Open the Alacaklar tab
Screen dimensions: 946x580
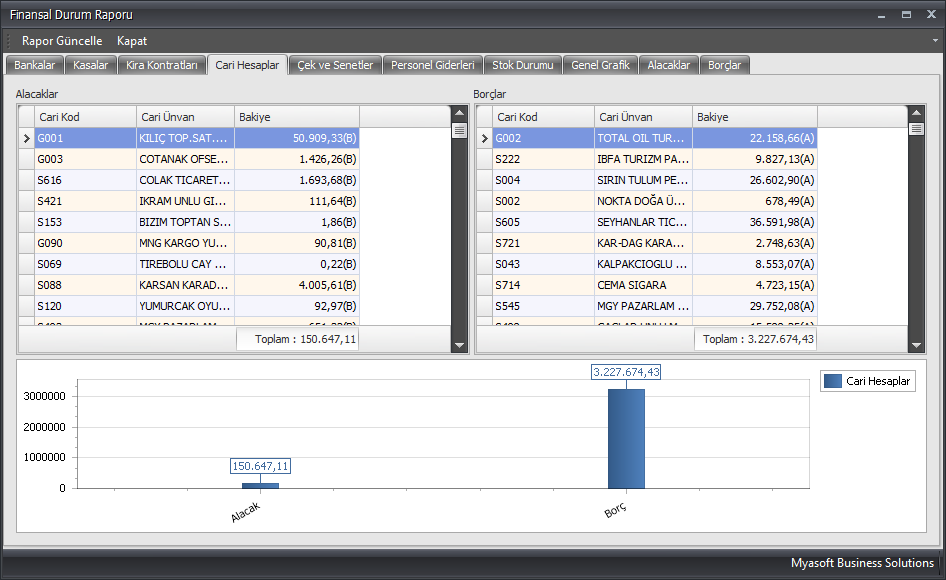point(668,65)
